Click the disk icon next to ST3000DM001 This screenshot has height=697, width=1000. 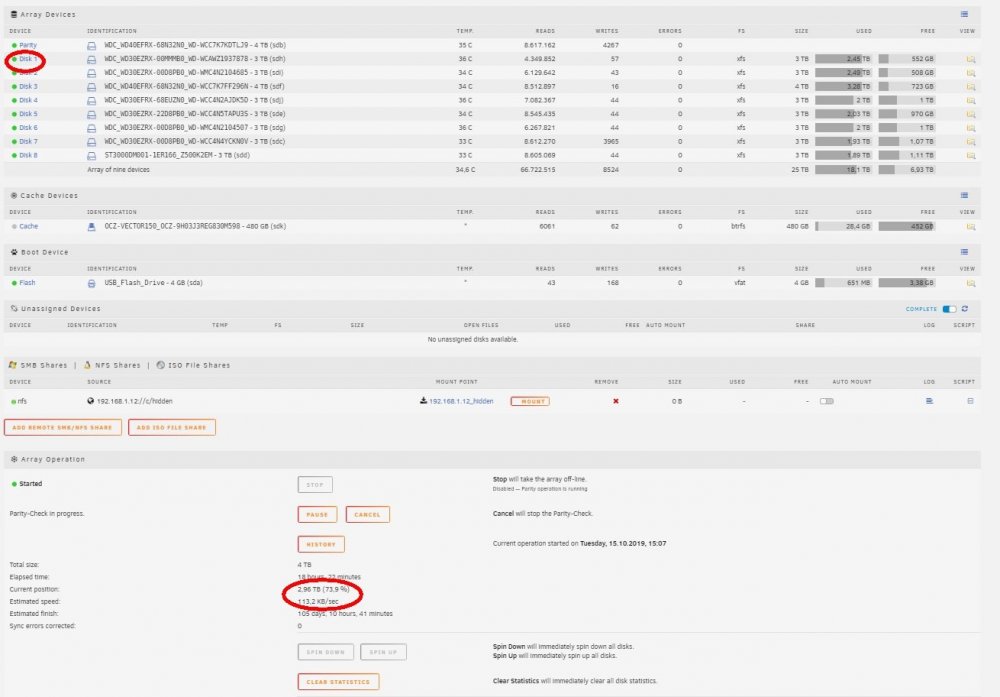pos(91,156)
